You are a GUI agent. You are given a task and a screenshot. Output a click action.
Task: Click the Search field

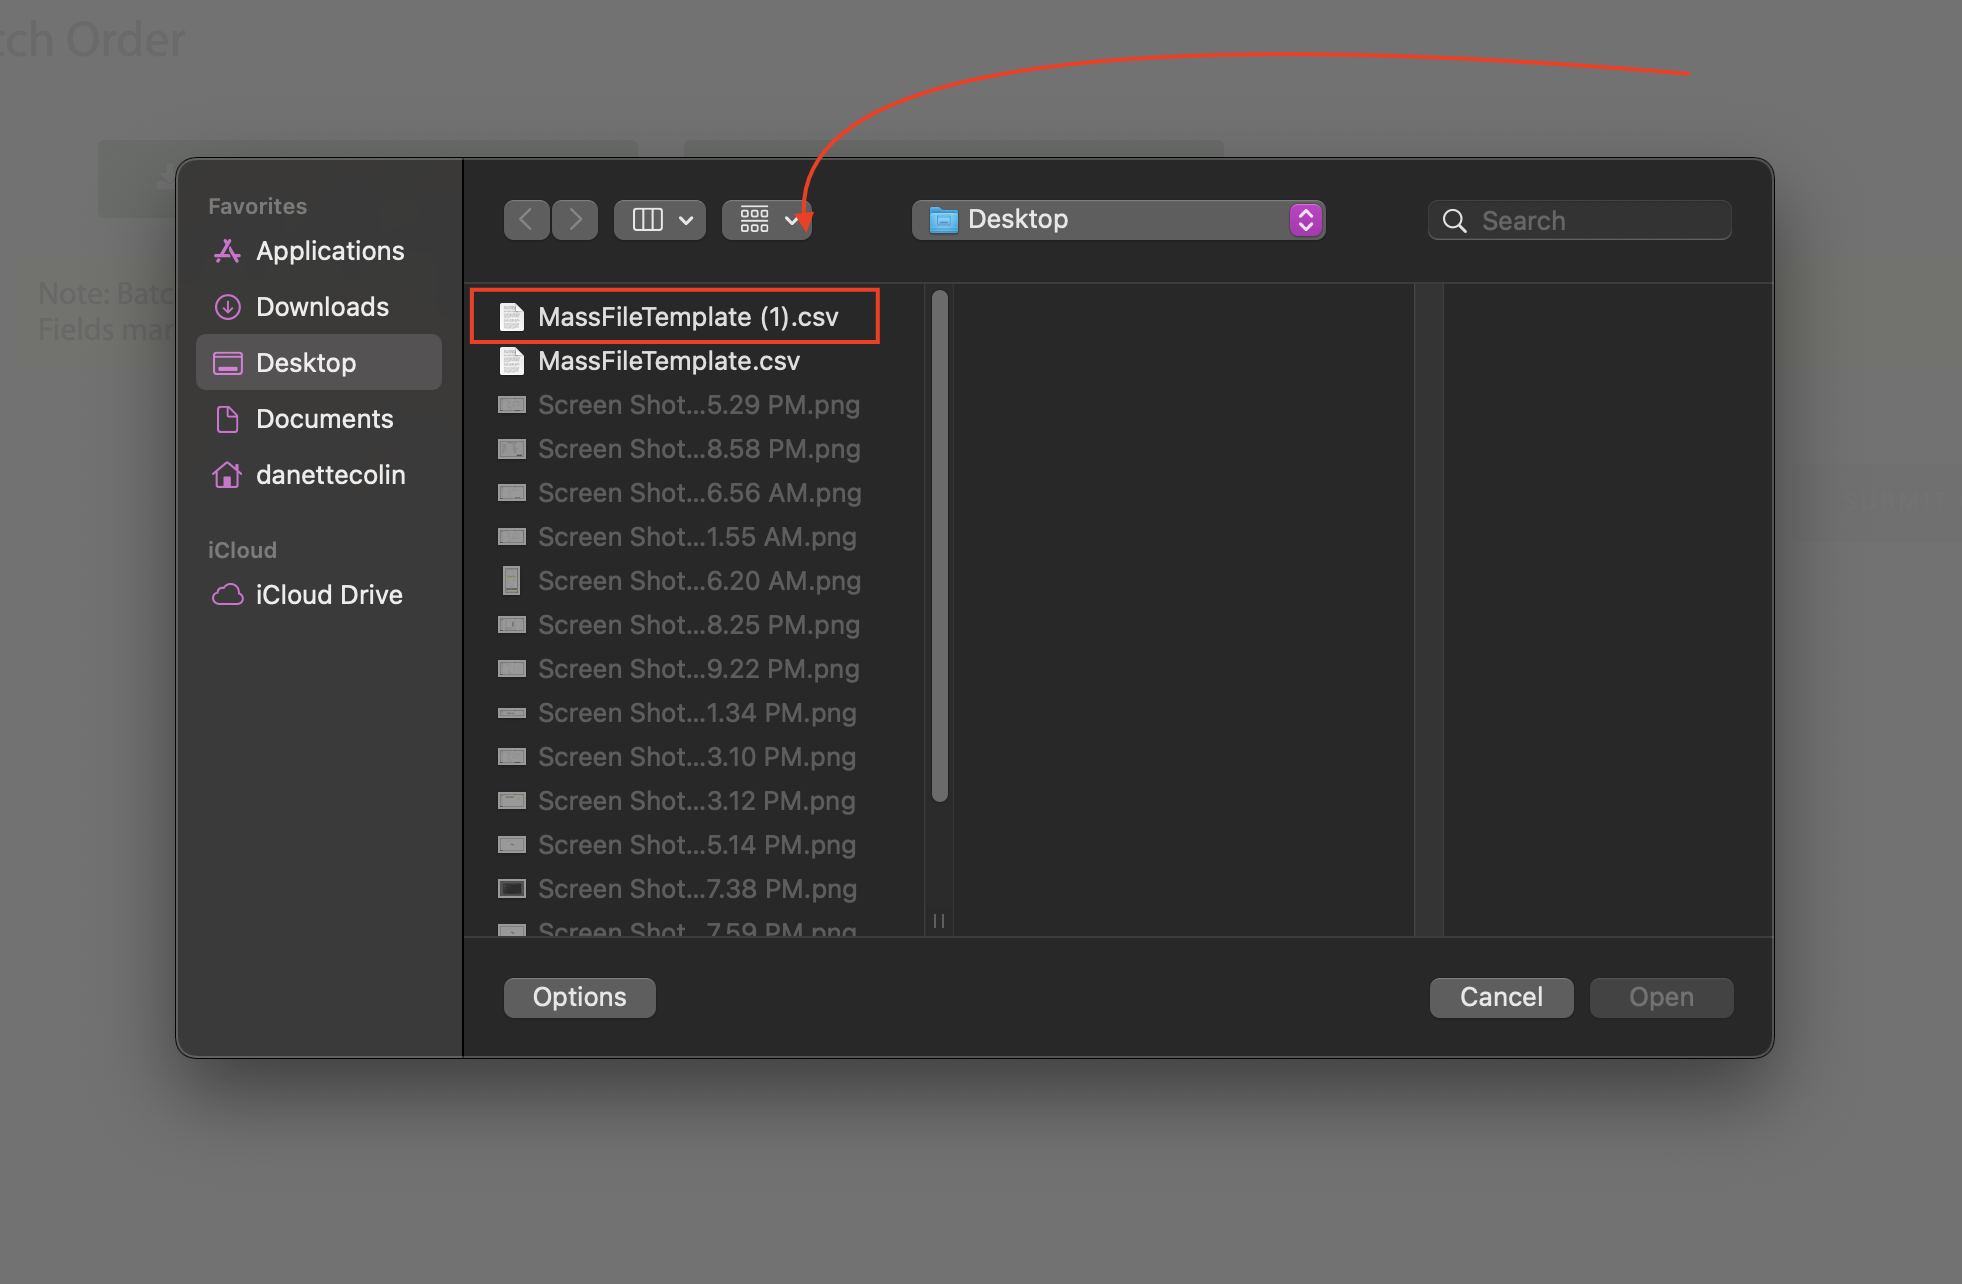[1580, 220]
